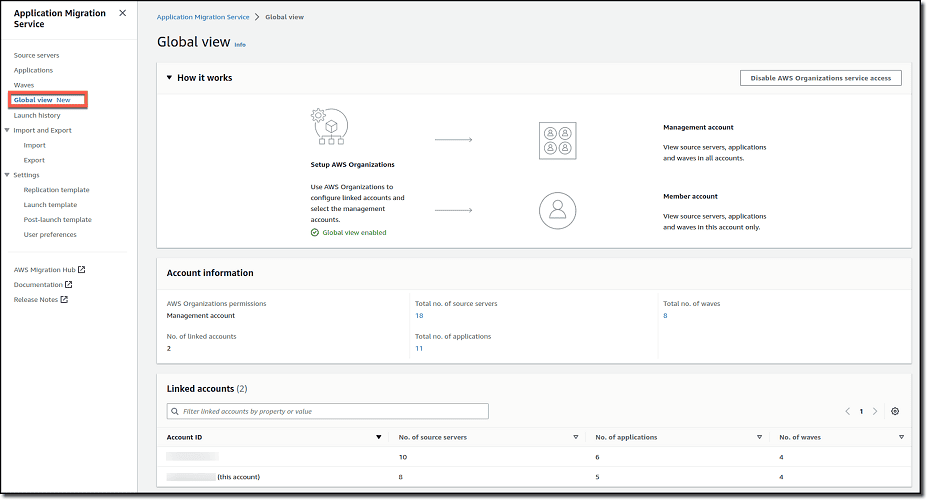Select page 1 in pagination
The image size is (927, 500).
861,411
